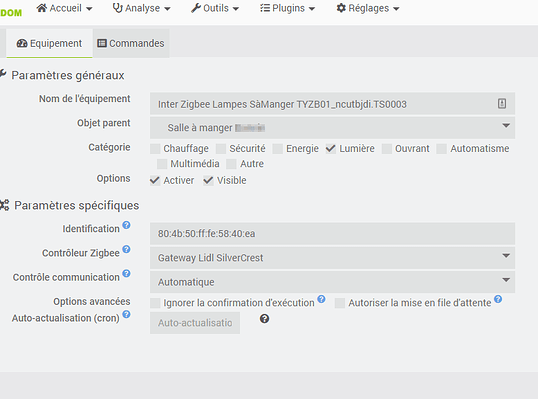
Task: Click the Catégorie label
Action: point(109,147)
